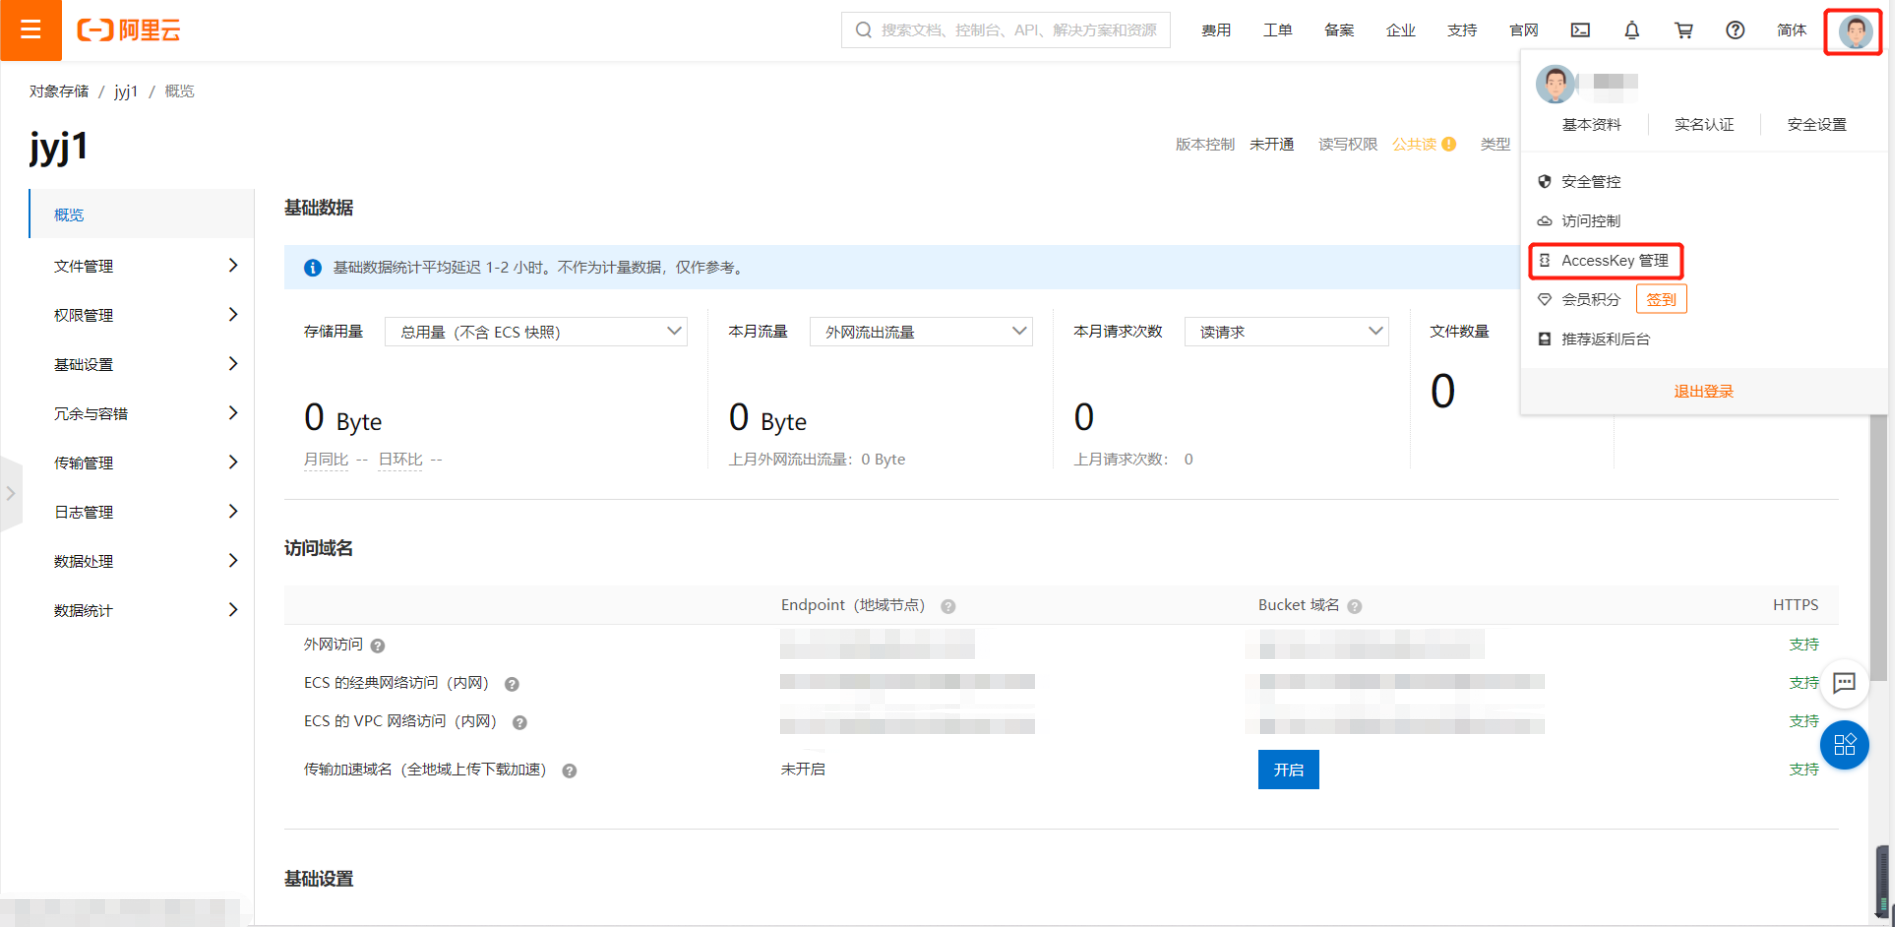Image resolution: width=1895 pixels, height=927 pixels.
Task: Click the user avatar in top bar
Action: click(1855, 31)
